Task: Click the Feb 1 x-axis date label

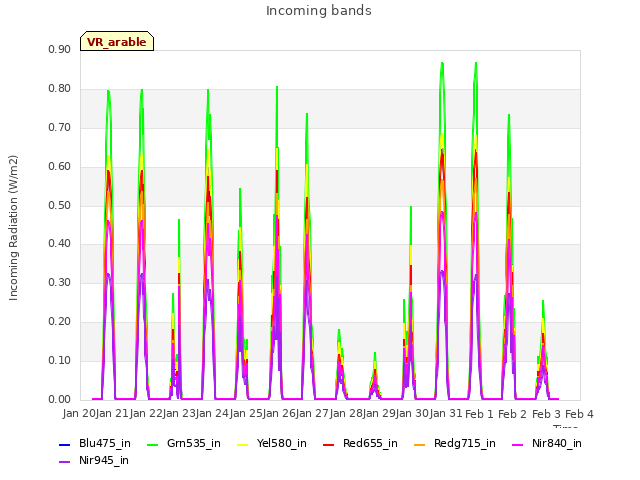Action: click(x=479, y=414)
